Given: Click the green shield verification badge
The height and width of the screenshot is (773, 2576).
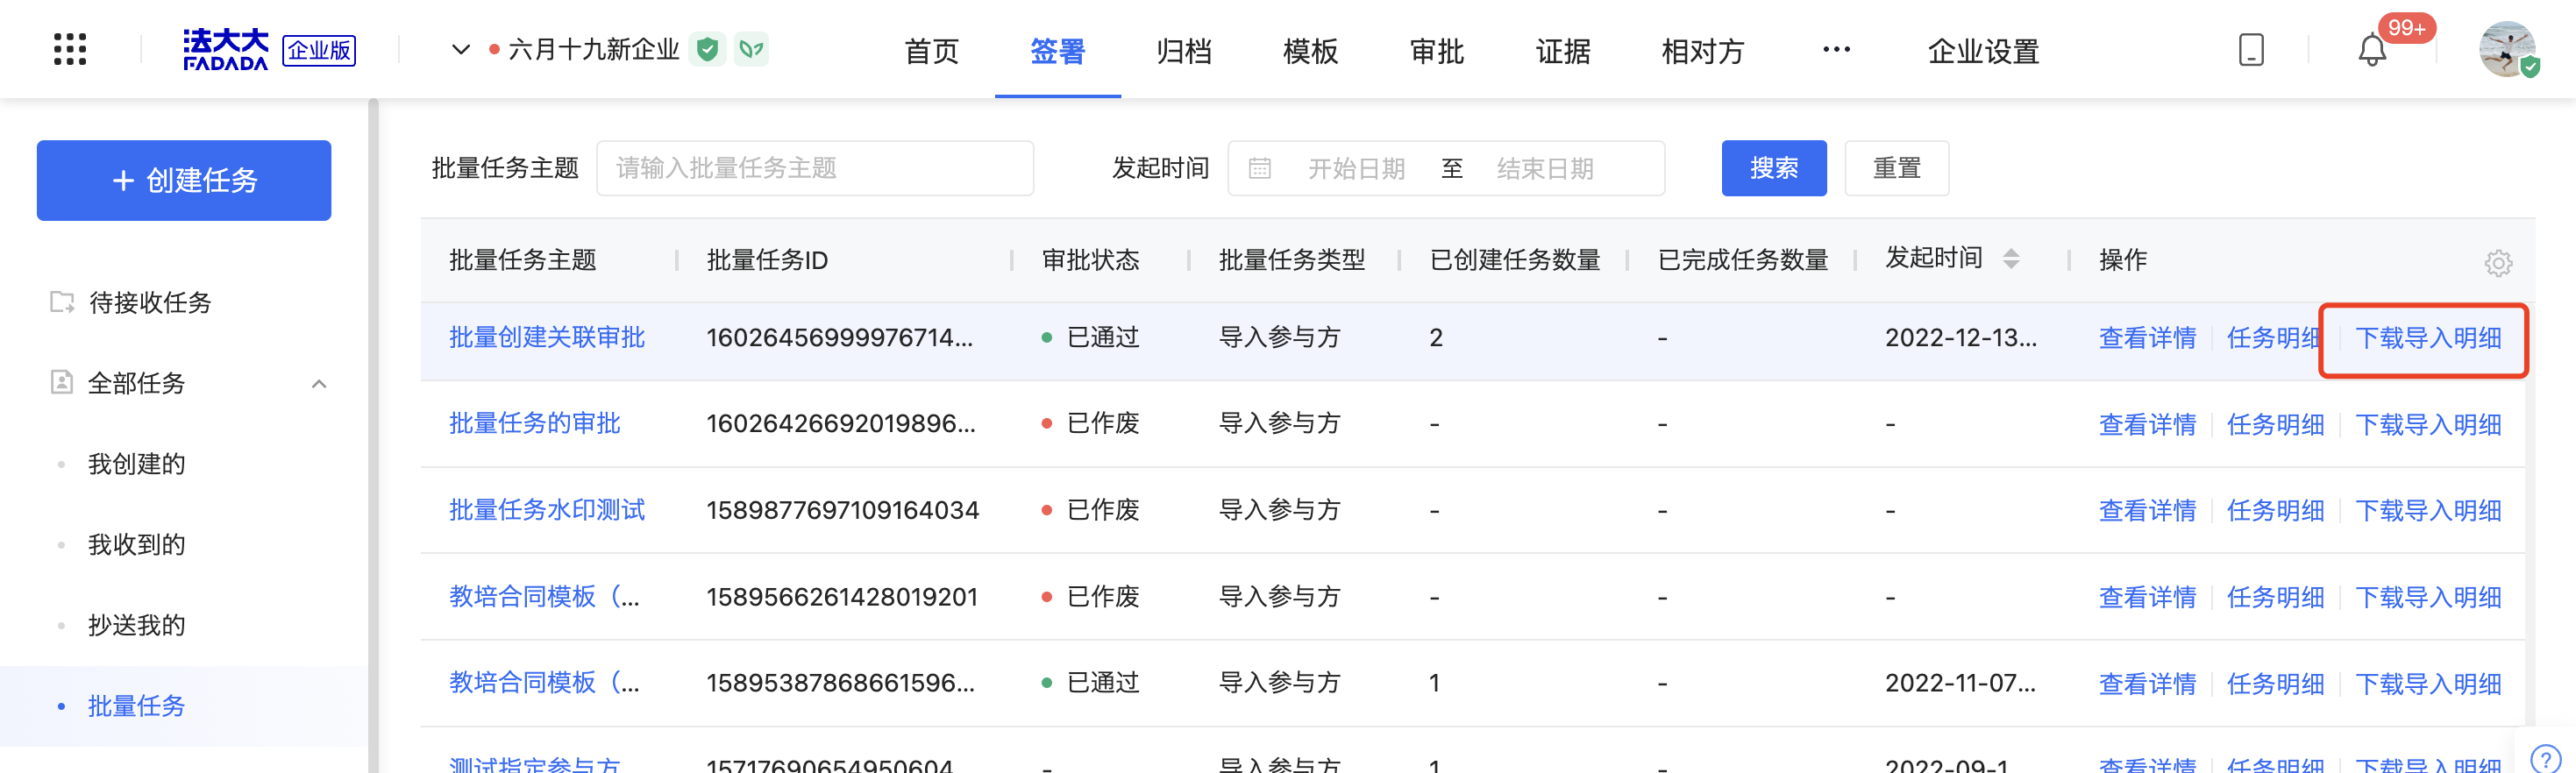Looking at the screenshot, I should tap(707, 49).
